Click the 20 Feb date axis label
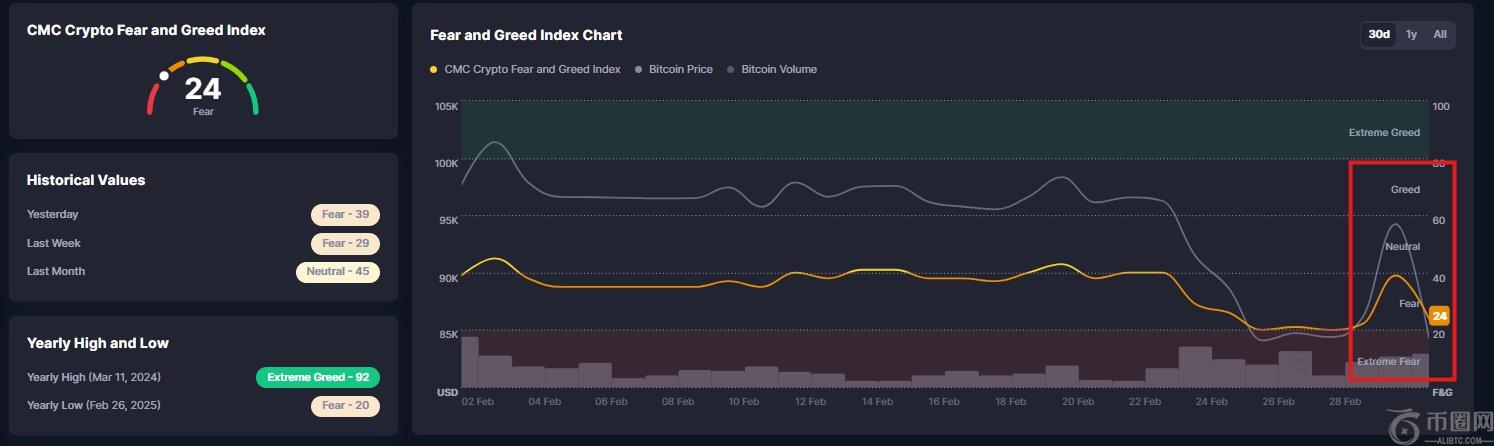Image resolution: width=1494 pixels, height=446 pixels. [x=1077, y=402]
